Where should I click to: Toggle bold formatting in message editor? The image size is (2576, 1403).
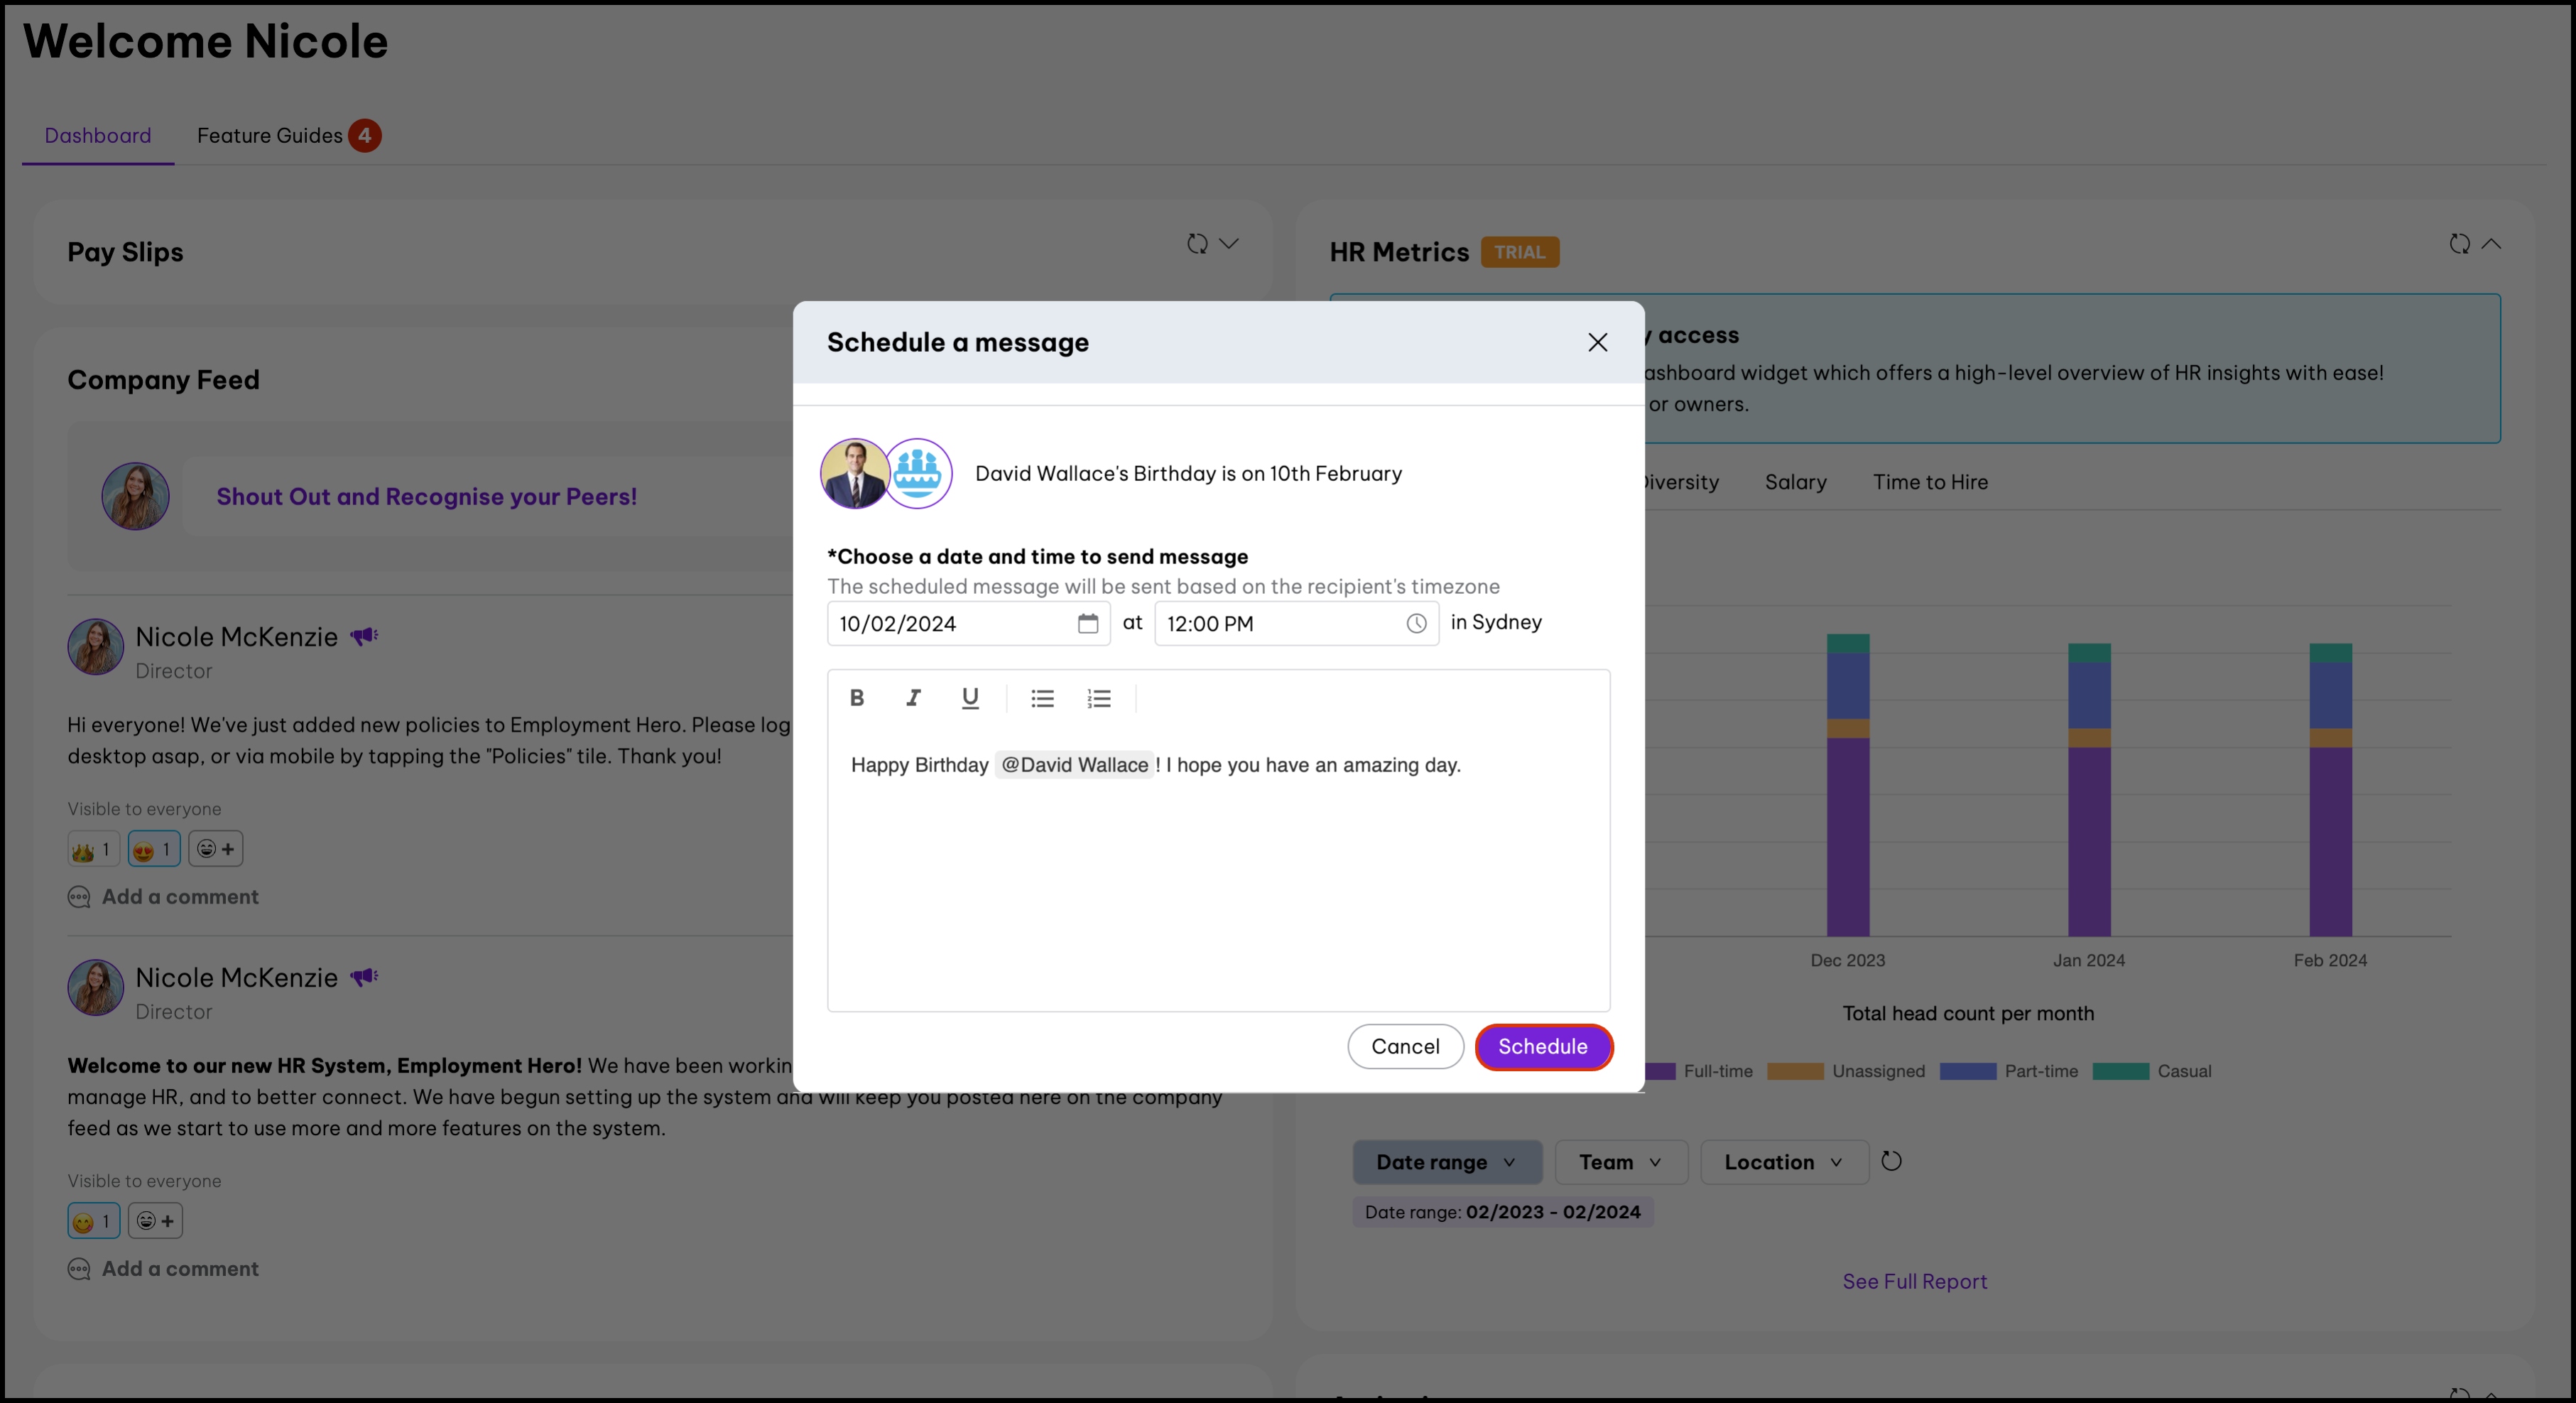coord(856,698)
